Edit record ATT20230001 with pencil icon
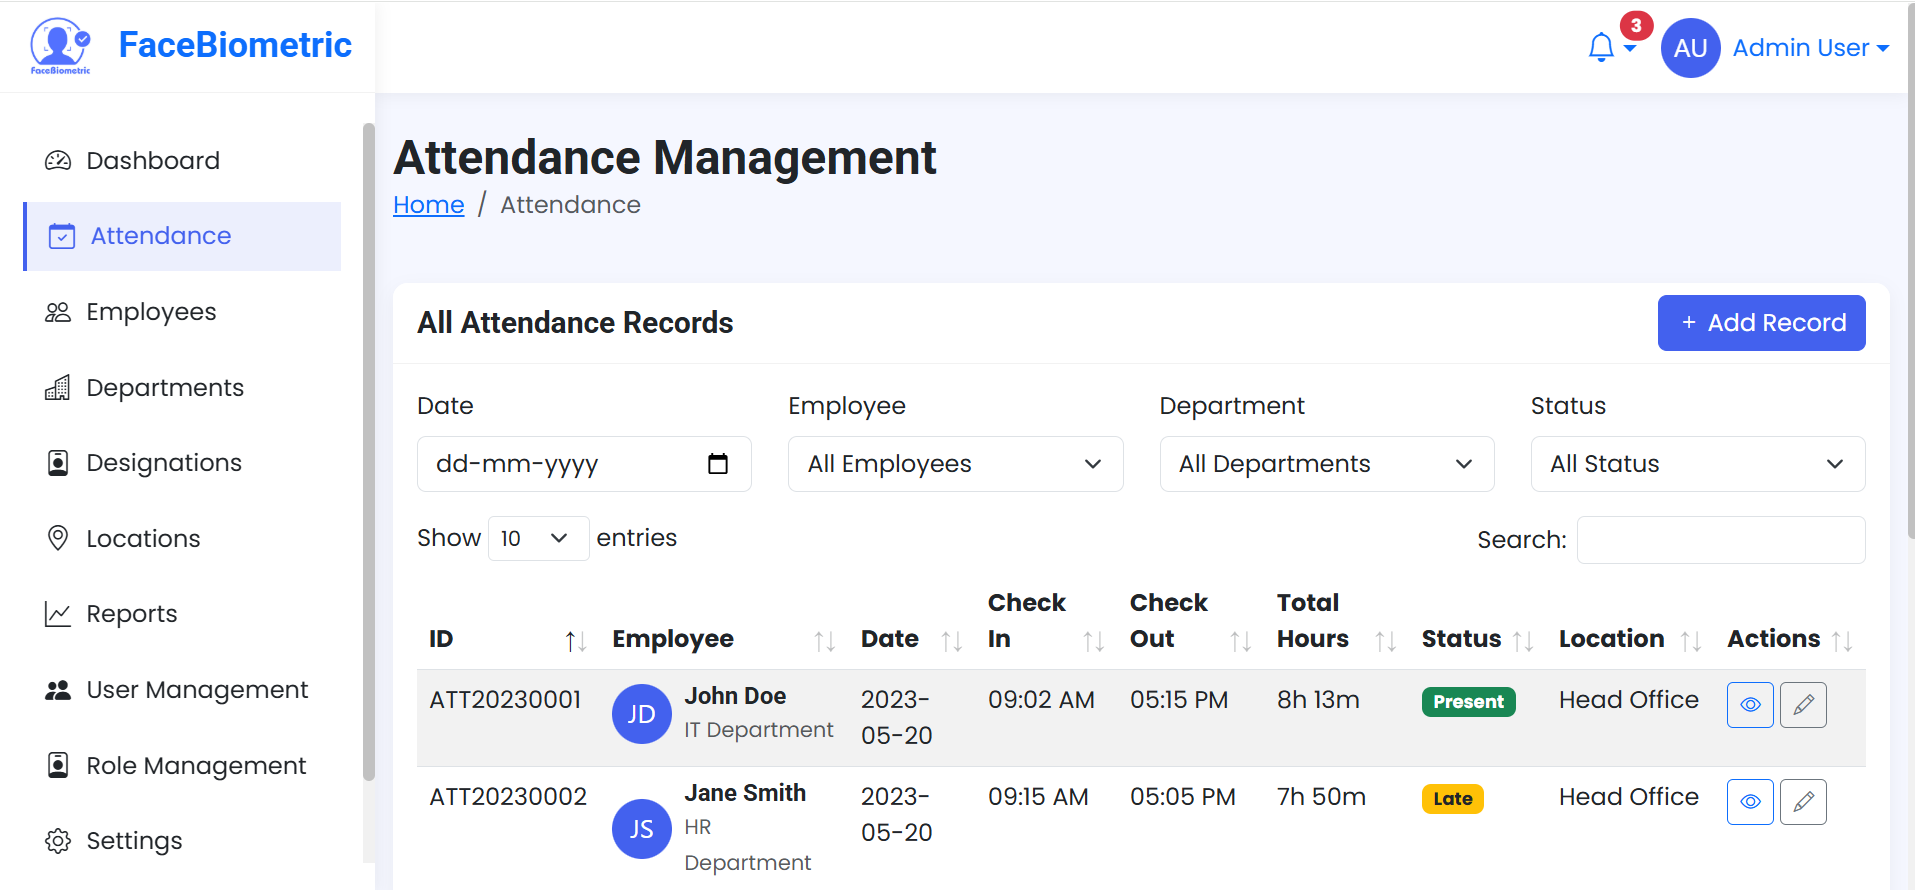Viewport: 1915px width, 890px height. [x=1803, y=705]
